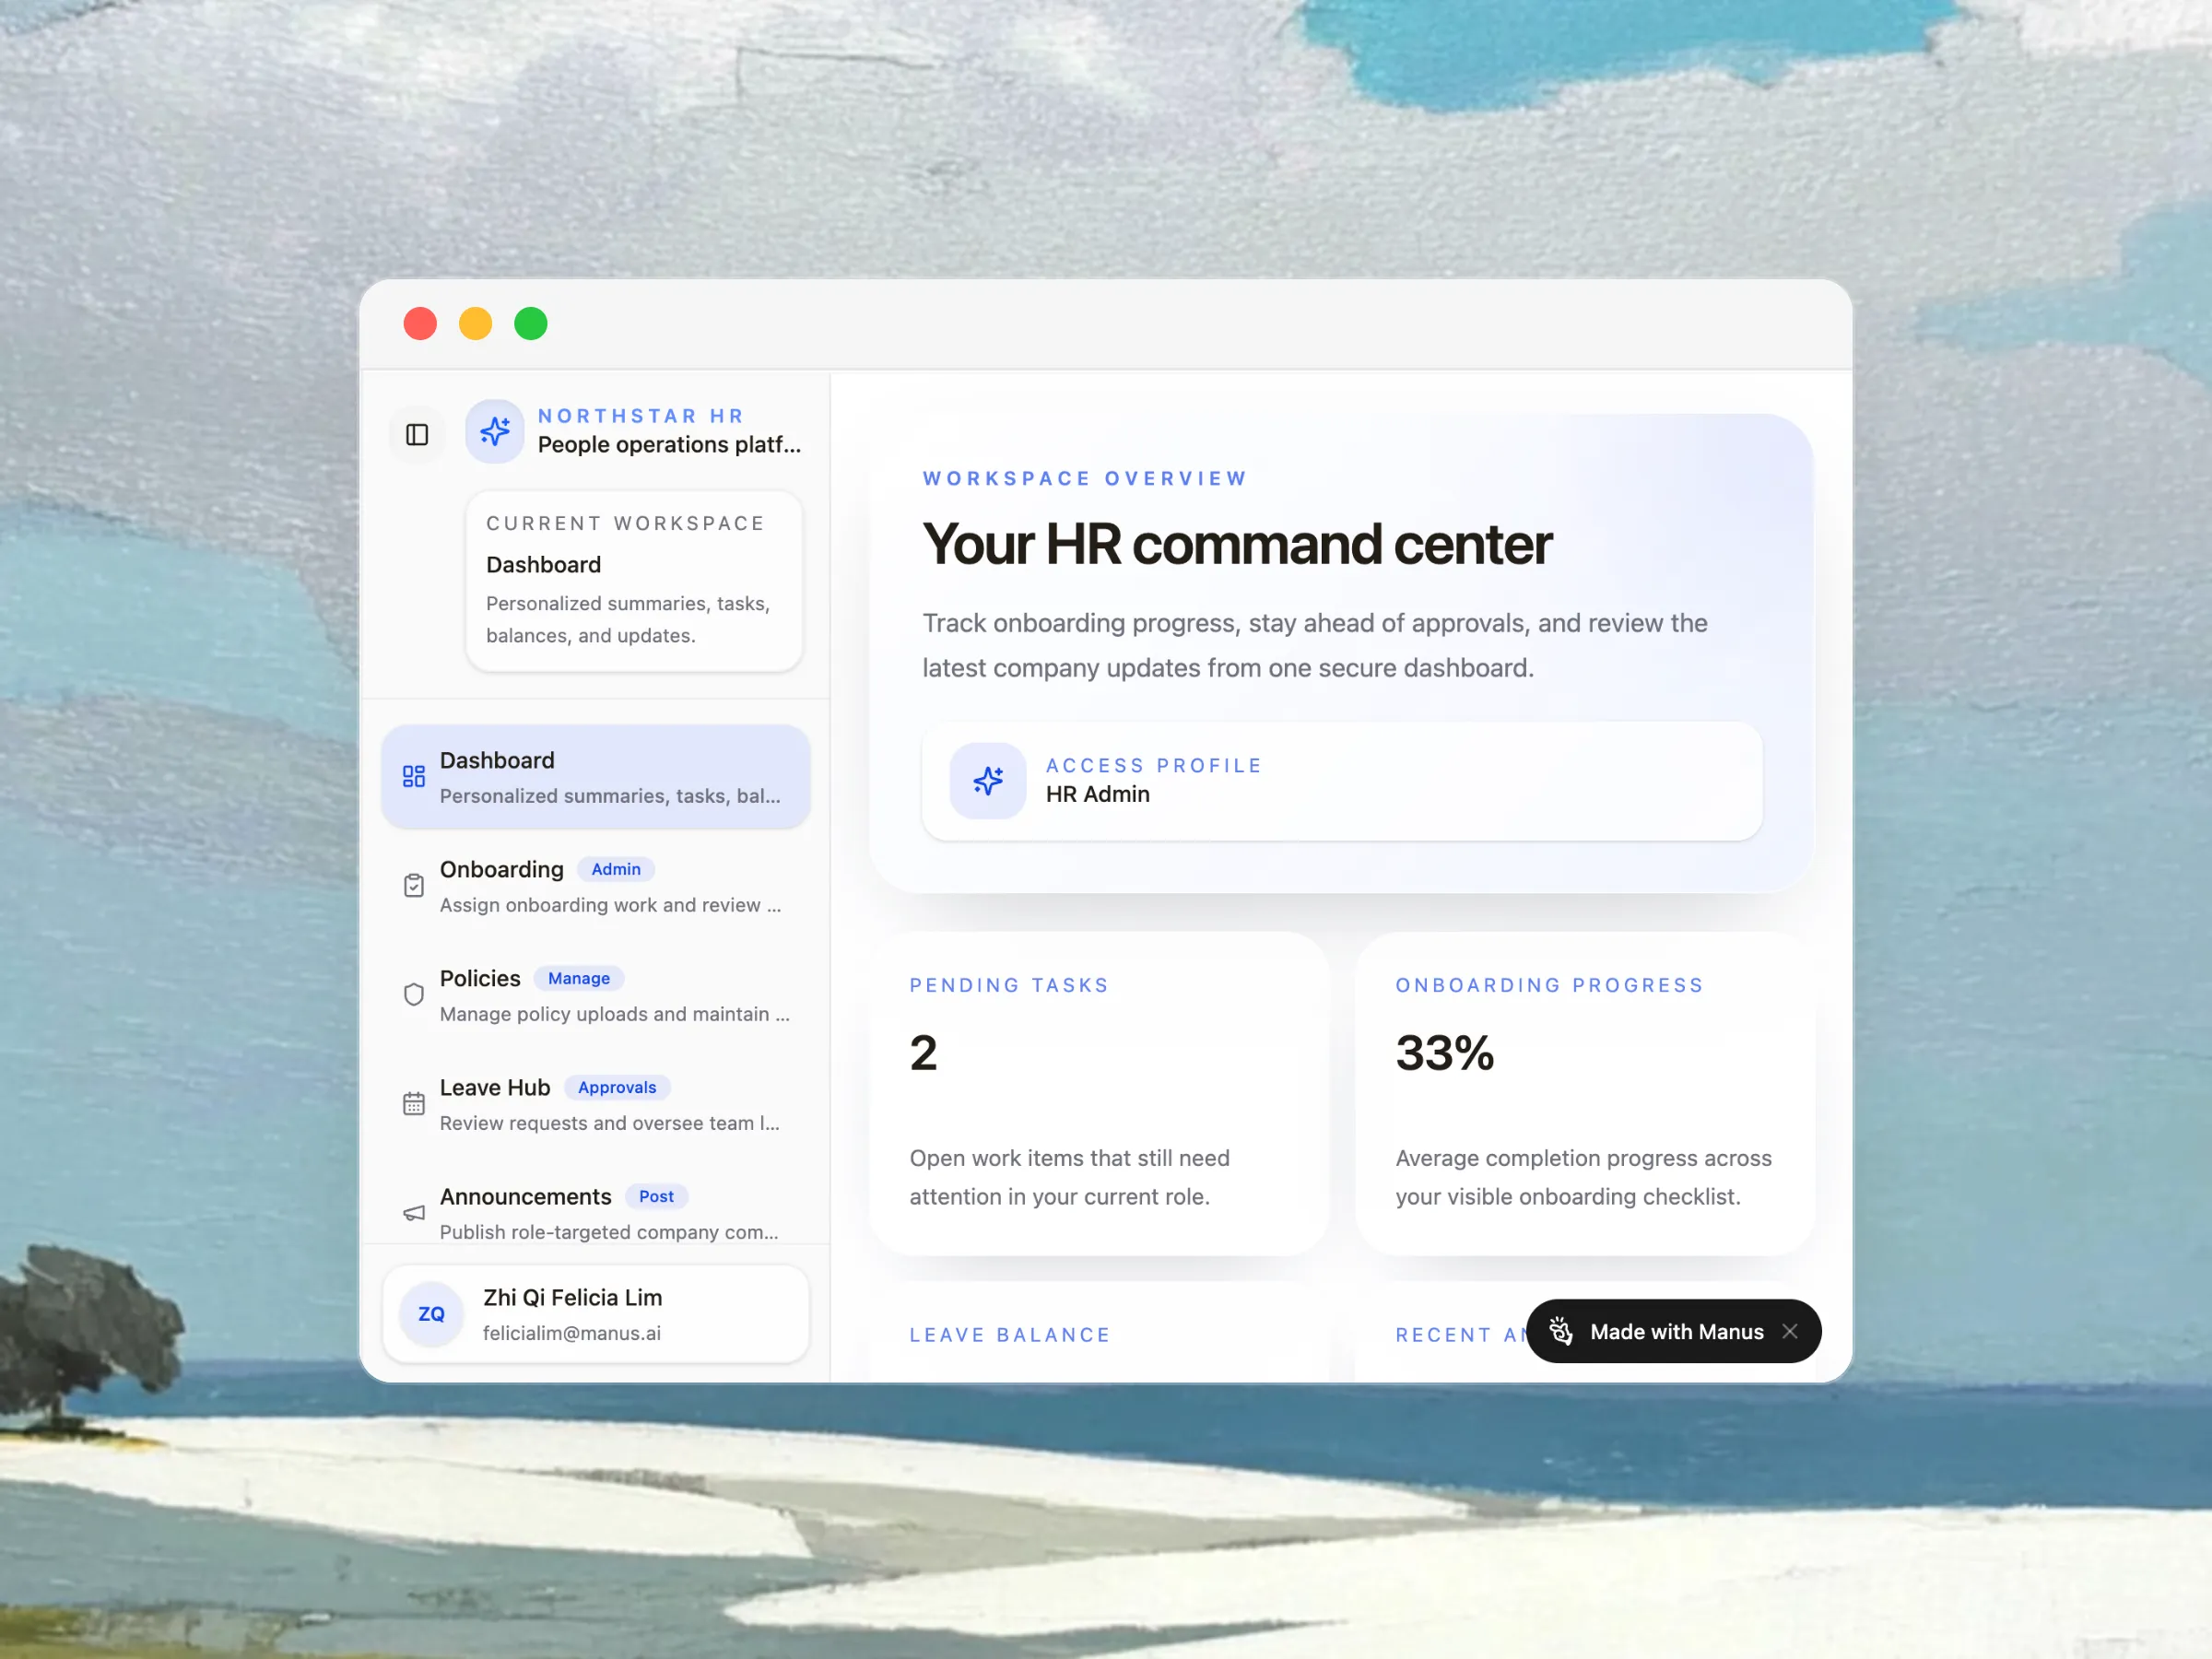Click the Northstar HR sparkle logo

(495, 431)
